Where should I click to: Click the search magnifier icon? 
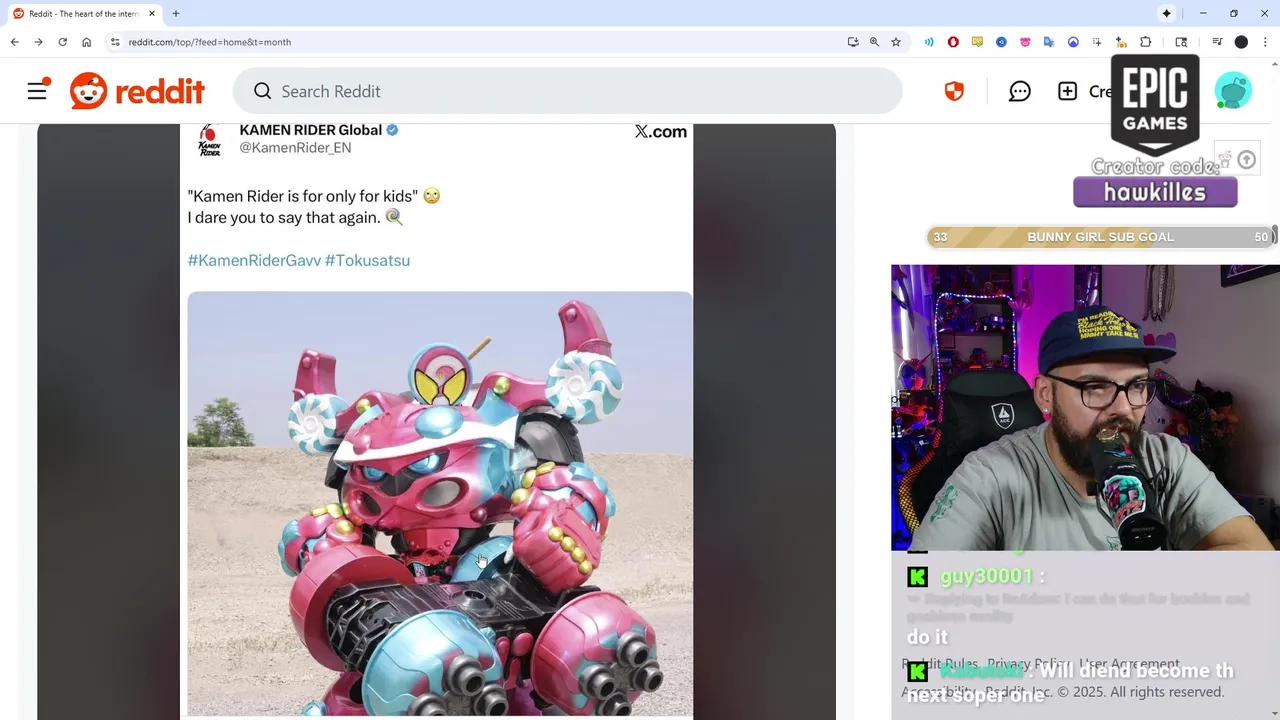pyautogui.click(x=262, y=91)
